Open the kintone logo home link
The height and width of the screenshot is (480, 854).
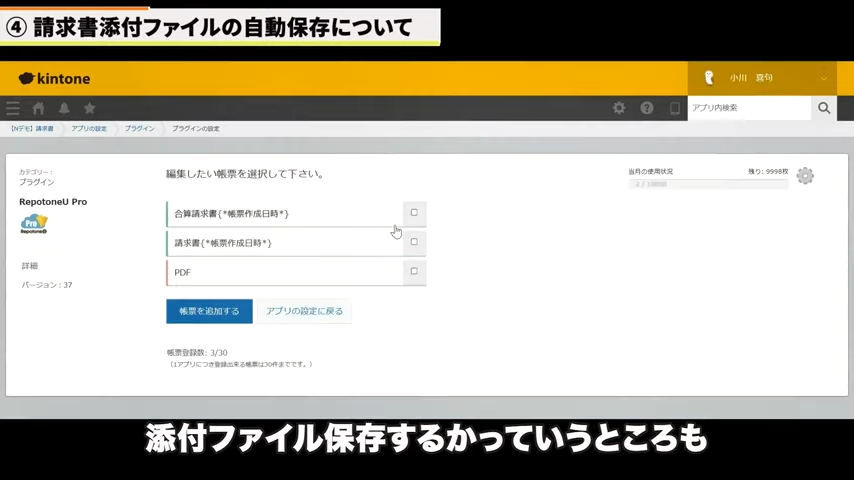54,78
